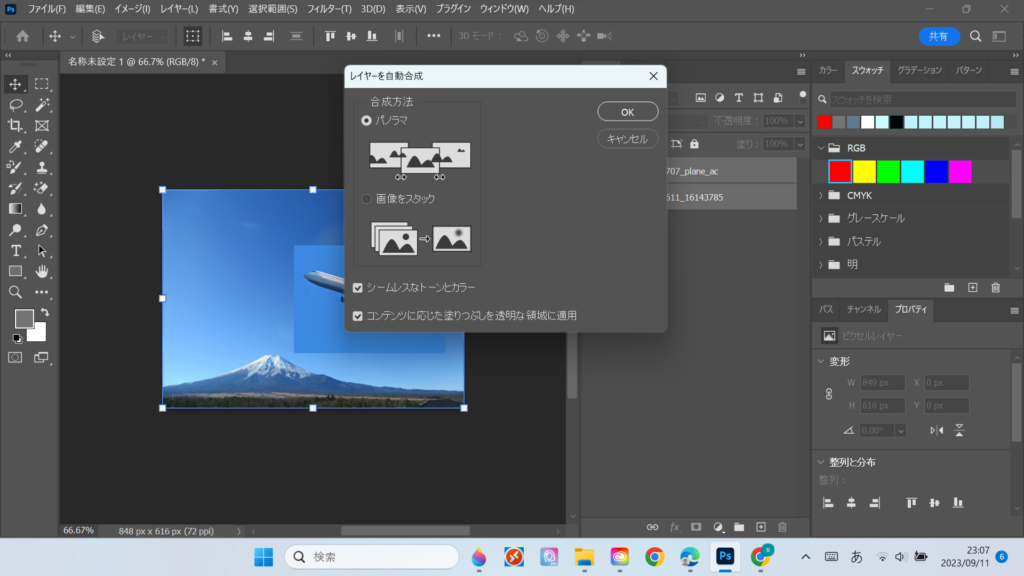Pick the yellow swatch in RGB group

864,172
